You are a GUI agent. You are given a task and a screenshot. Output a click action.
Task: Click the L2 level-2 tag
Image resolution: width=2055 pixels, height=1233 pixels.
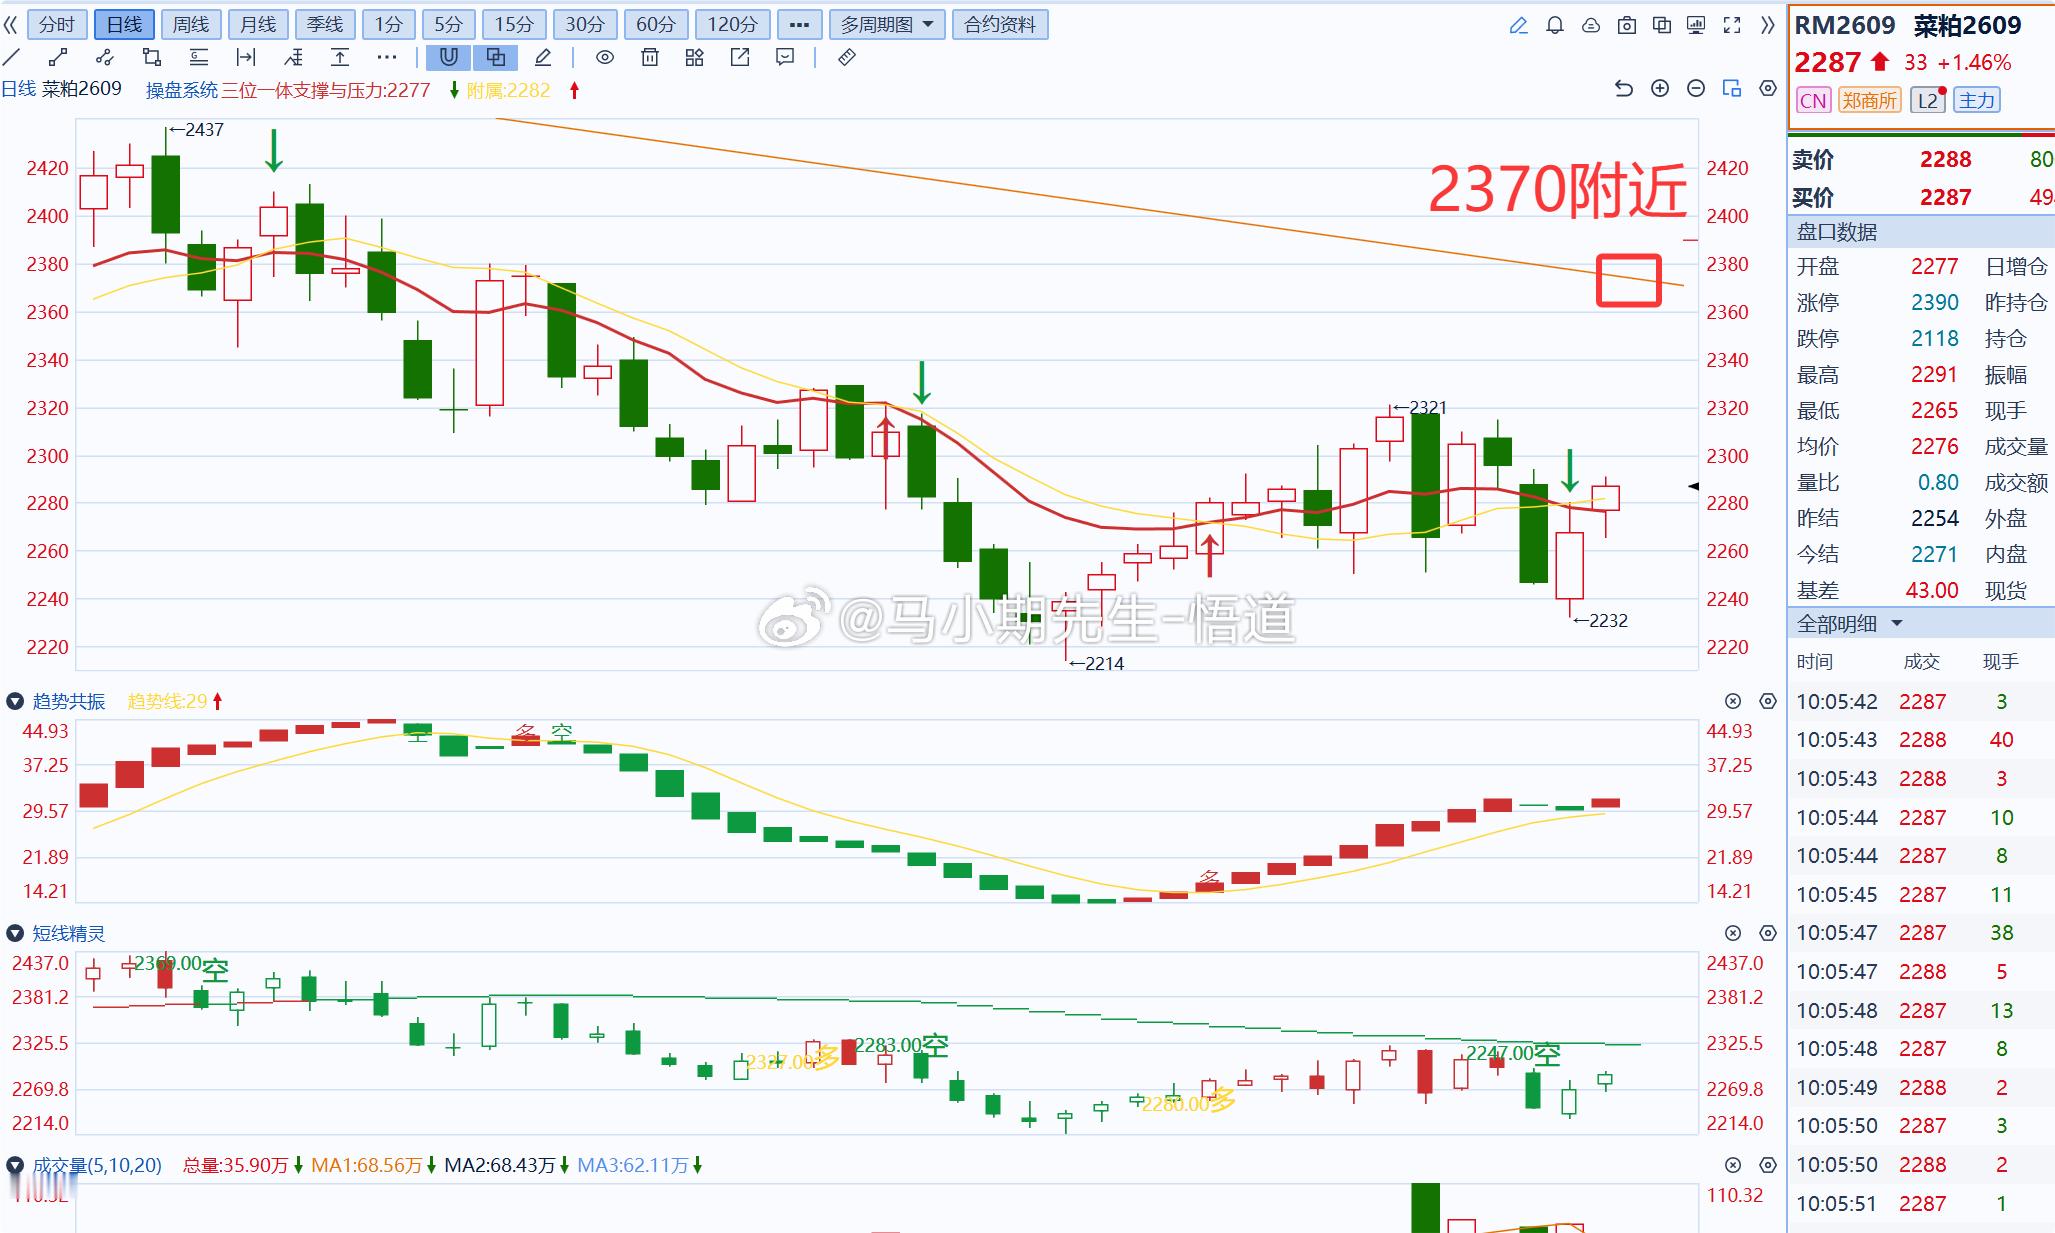point(1928,100)
